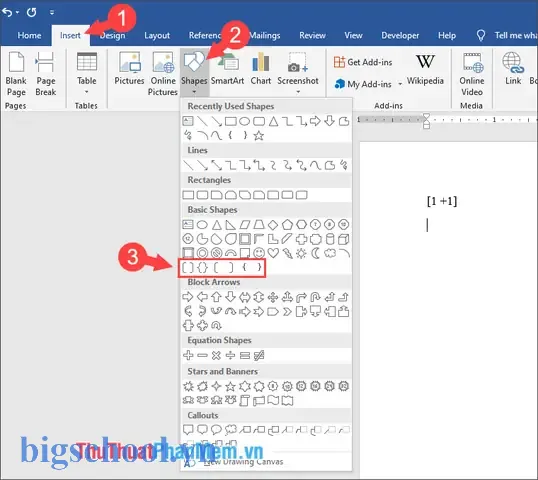Open the Customize Quick Access Toolbar arrow
This screenshot has height=480, width=538.
pyautogui.click(x=52, y=12)
